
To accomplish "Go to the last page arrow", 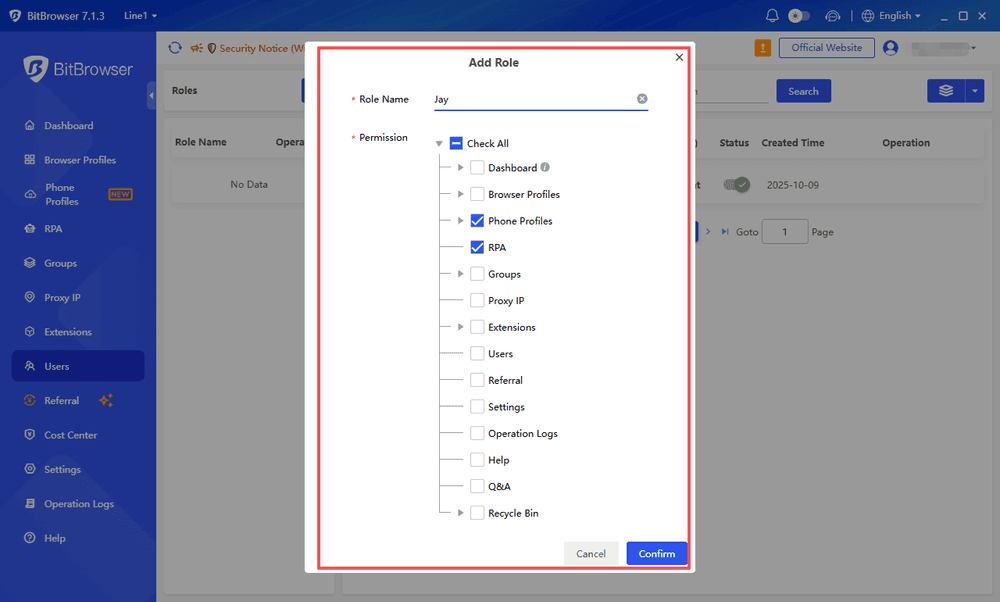I will pos(724,232).
